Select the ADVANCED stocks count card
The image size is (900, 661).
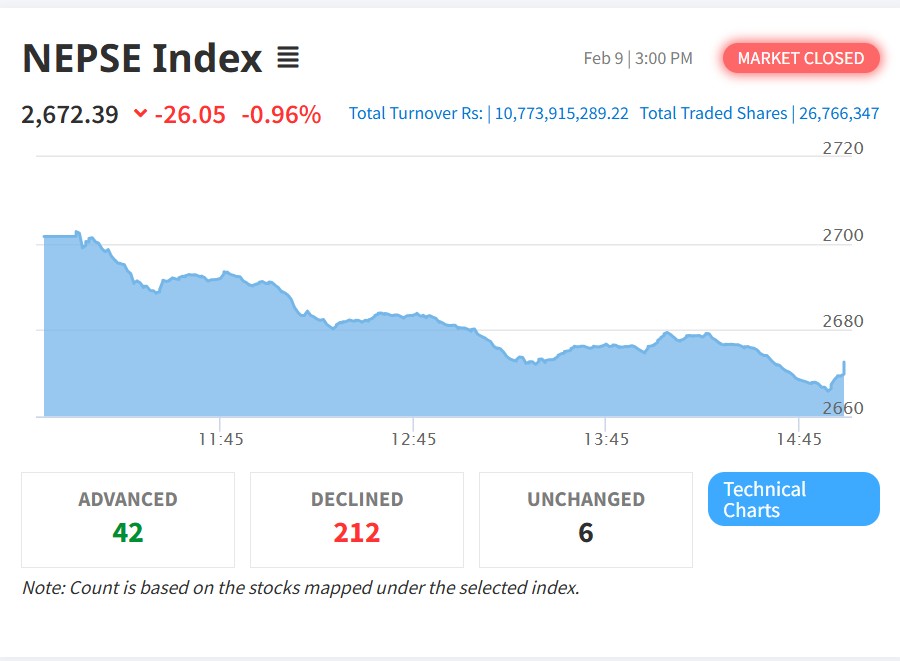coord(128,519)
